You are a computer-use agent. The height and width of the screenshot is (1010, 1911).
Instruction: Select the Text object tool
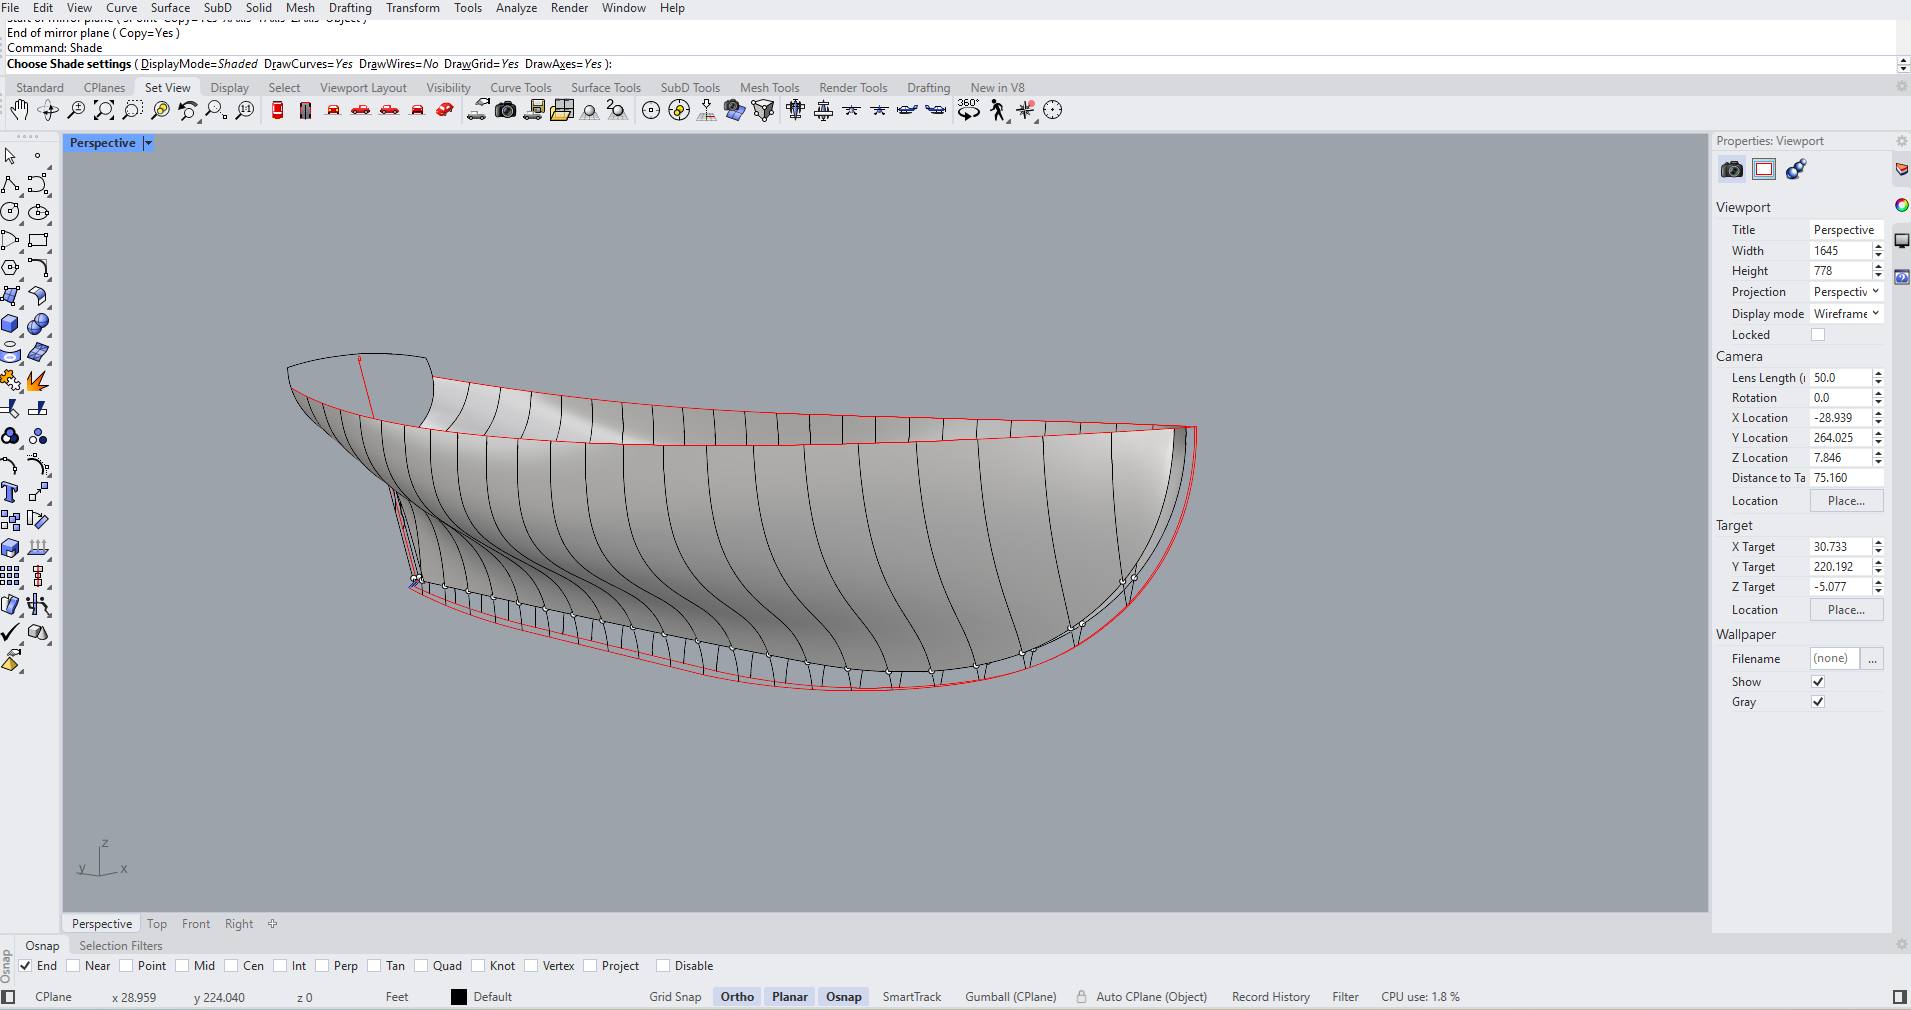[10, 492]
